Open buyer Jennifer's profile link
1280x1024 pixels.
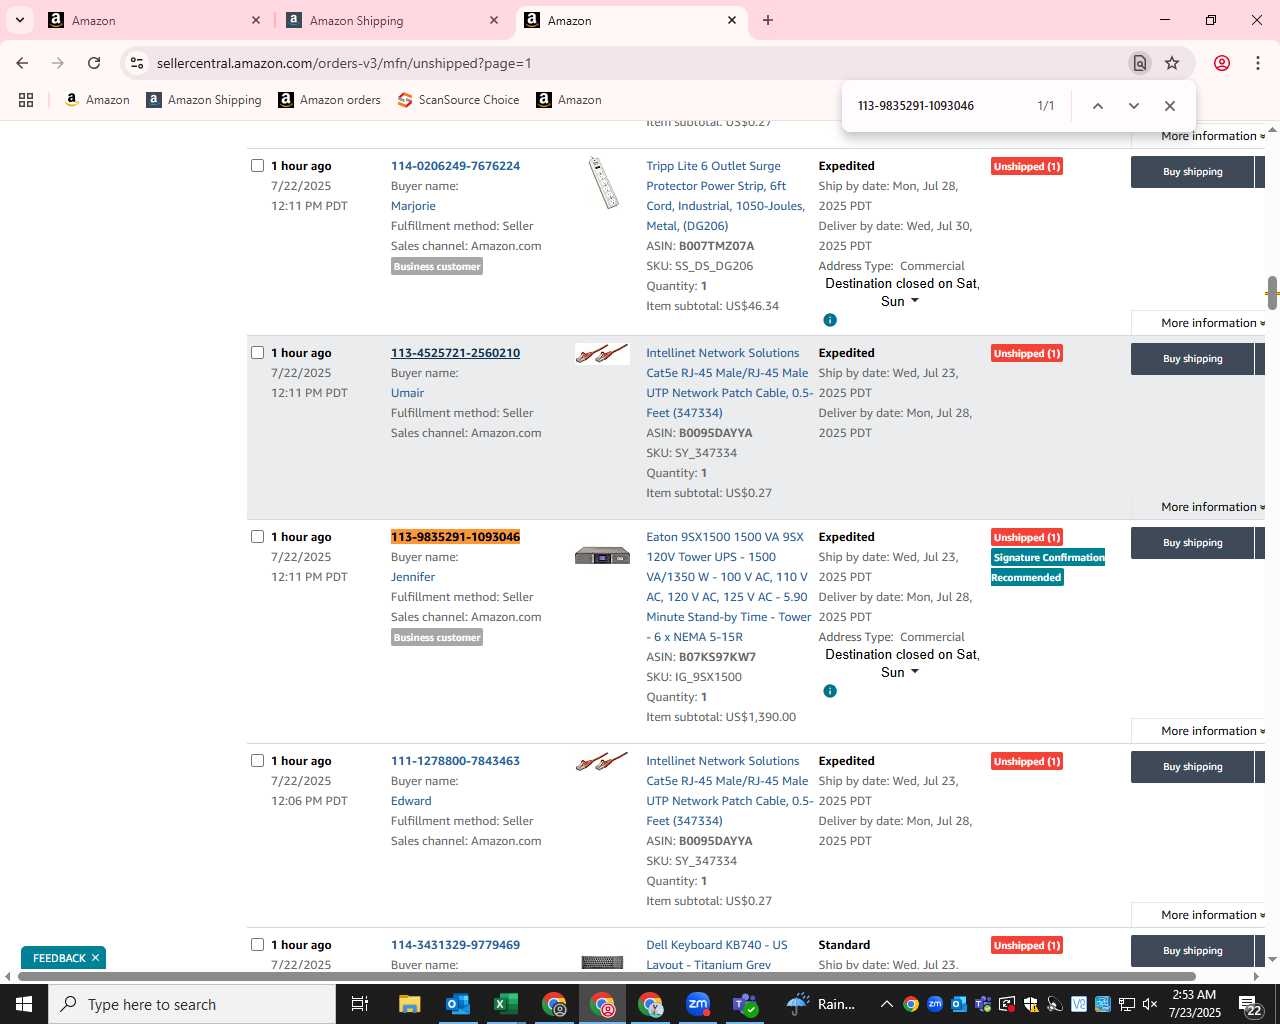(413, 577)
